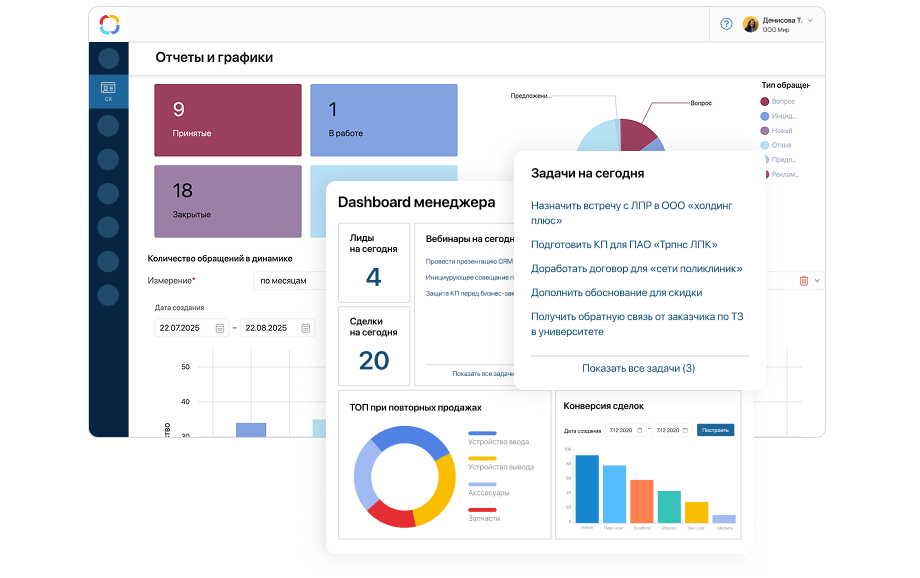Click 'Показать все задачи (3)' link

click(638, 369)
